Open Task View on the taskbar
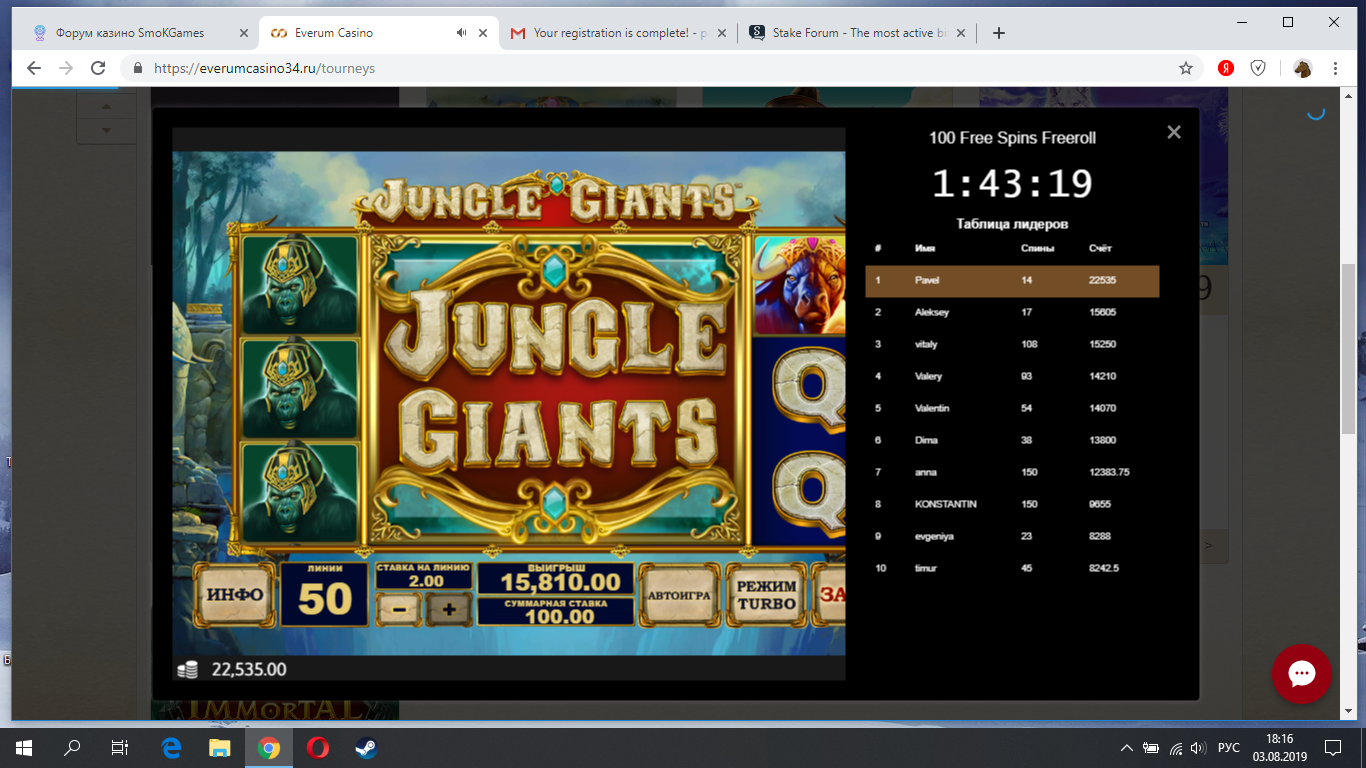The image size is (1366, 768). coord(120,747)
